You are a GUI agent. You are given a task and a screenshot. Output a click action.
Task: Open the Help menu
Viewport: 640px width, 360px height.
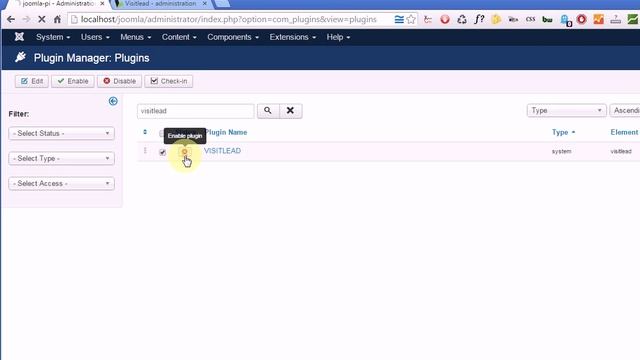click(338, 37)
